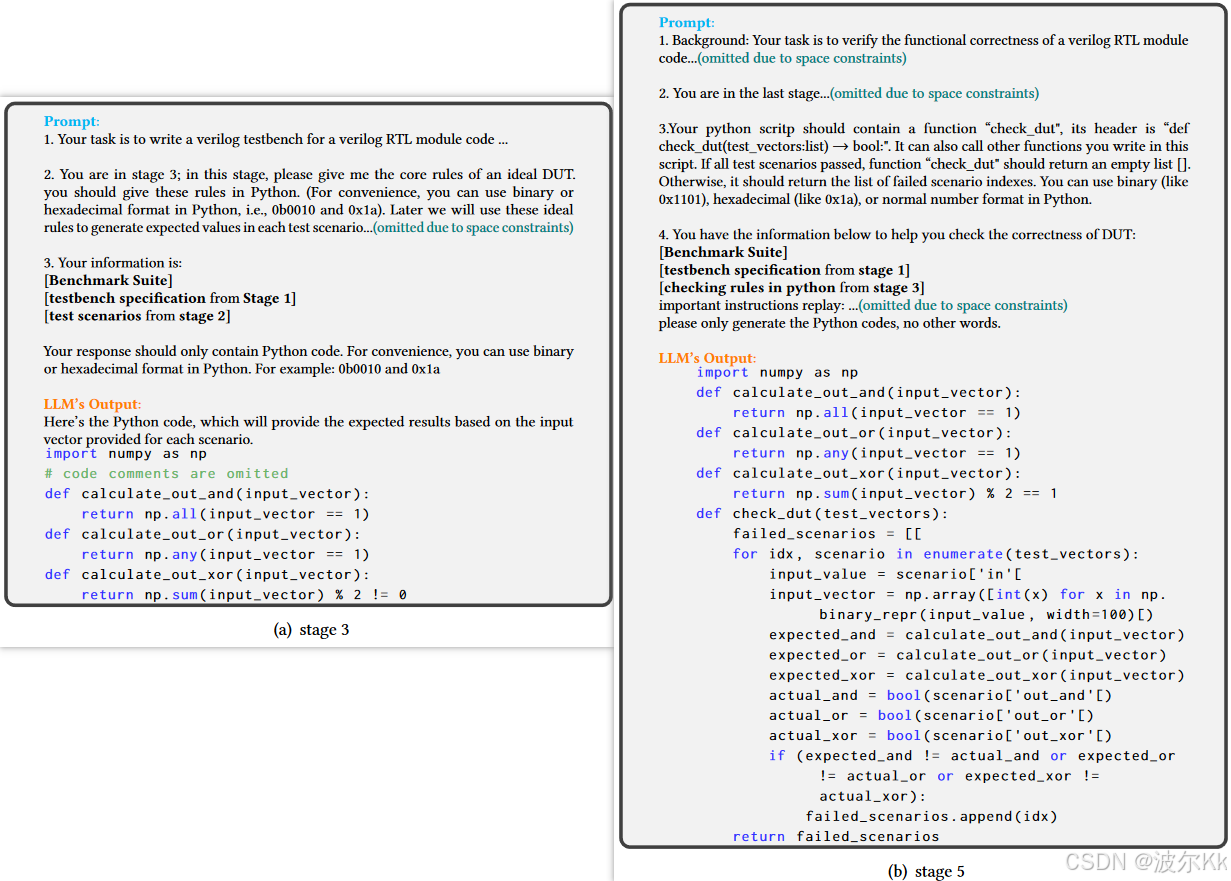This screenshot has height=881, width=1231.
Task: Click "LLM's Output:" heading in stage 3 panel
Action: pos(91,404)
